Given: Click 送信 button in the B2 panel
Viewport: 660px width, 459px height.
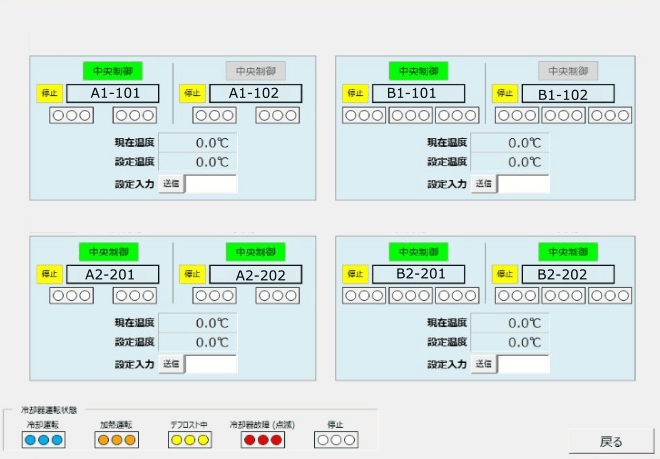Looking at the screenshot, I should click(x=484, y=364).
